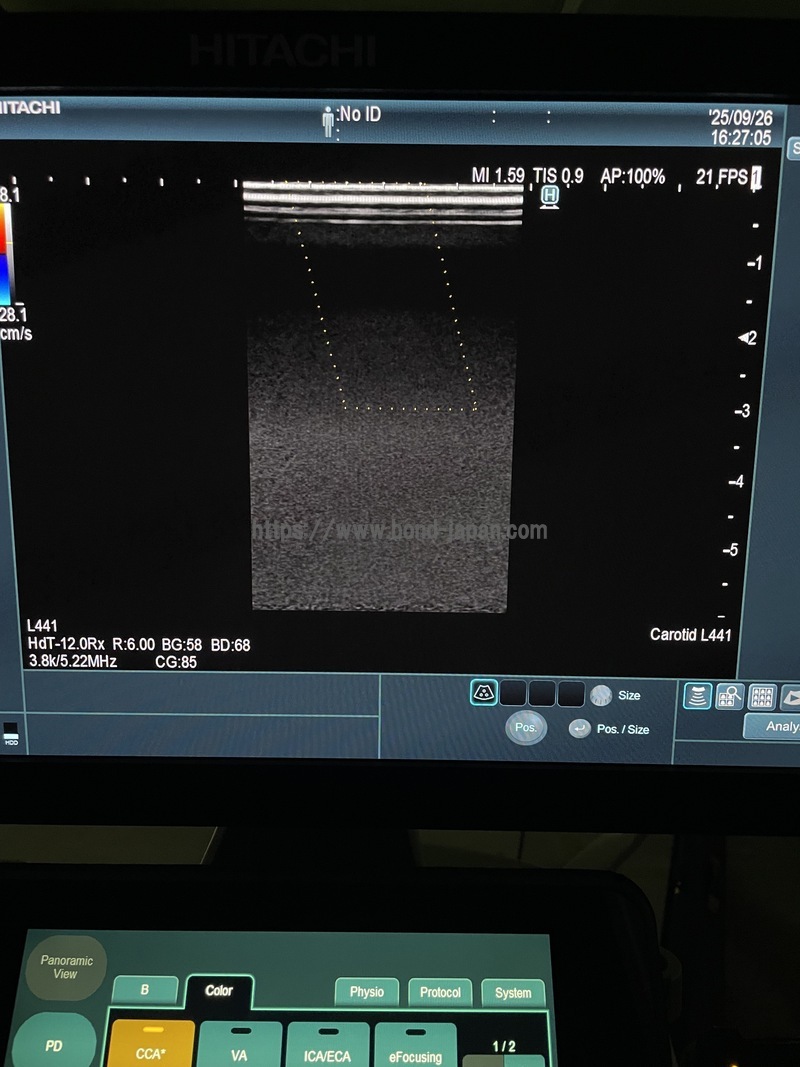Click the enter-arrow Pos. / Size icon
Image resolution: width=800 pixels, height=1067 pixels.
(579, 729)
